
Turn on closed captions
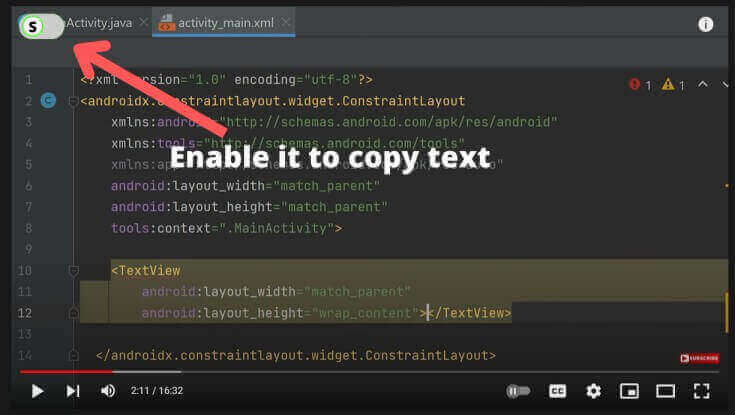tap(557, 391)
